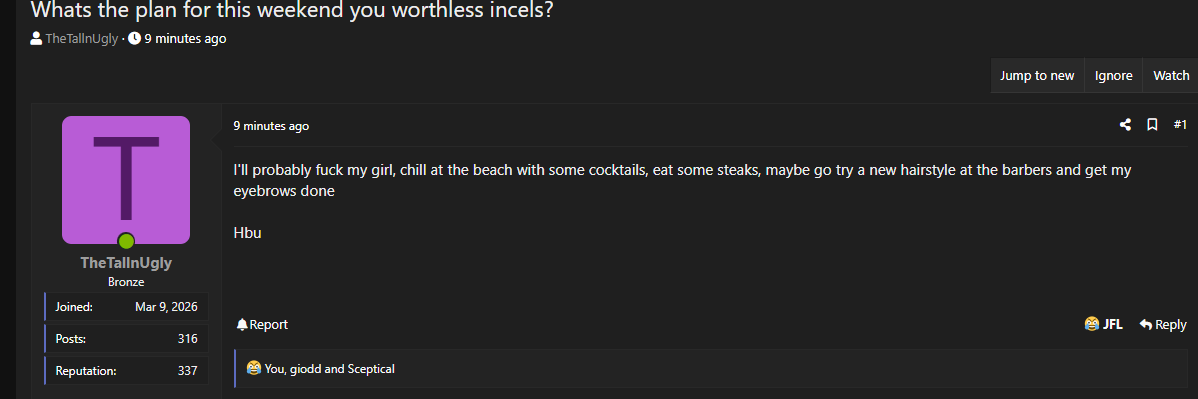
Task: Click the Reply text button
Action: (x=1170, y=325)
